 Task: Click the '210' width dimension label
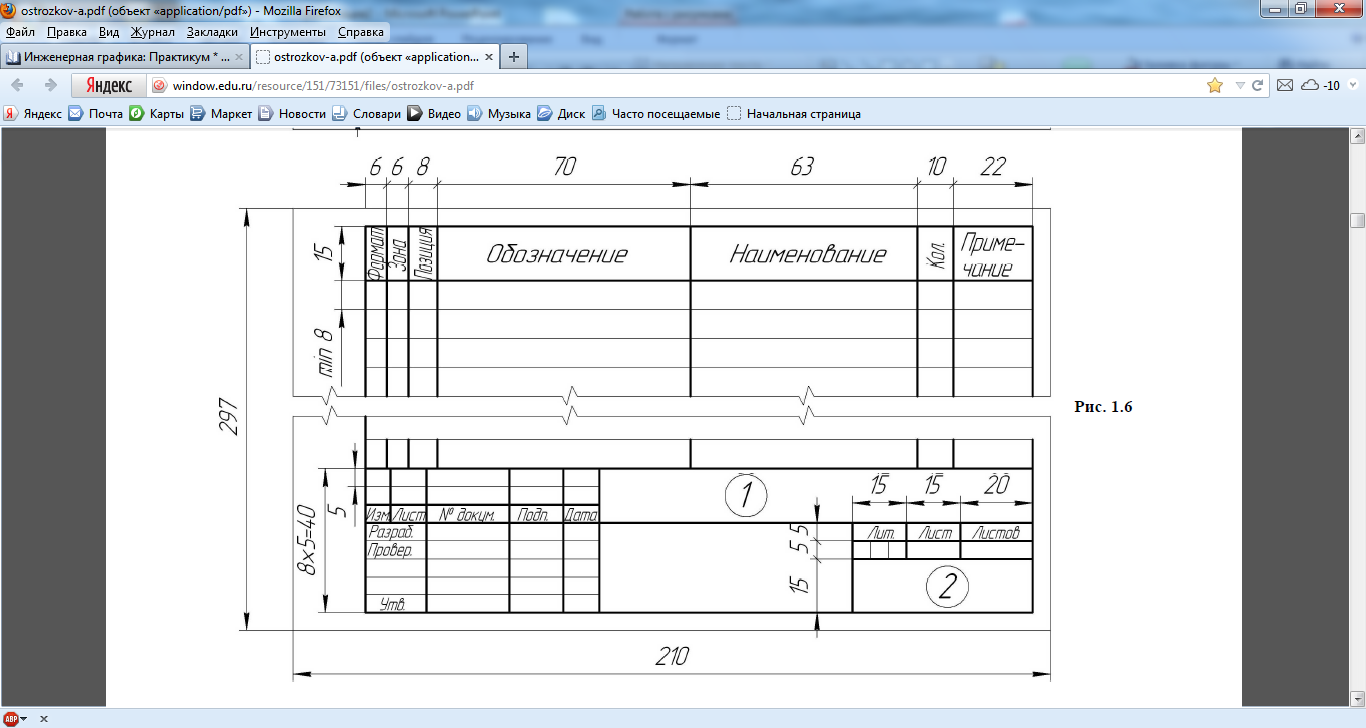coord(672,657)
